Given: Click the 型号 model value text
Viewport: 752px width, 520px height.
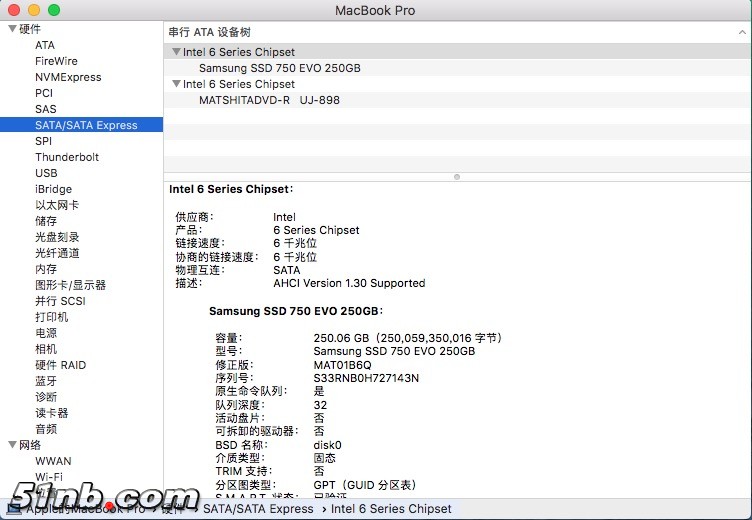Looking at the screenshot, I should (x=394, y=351).
